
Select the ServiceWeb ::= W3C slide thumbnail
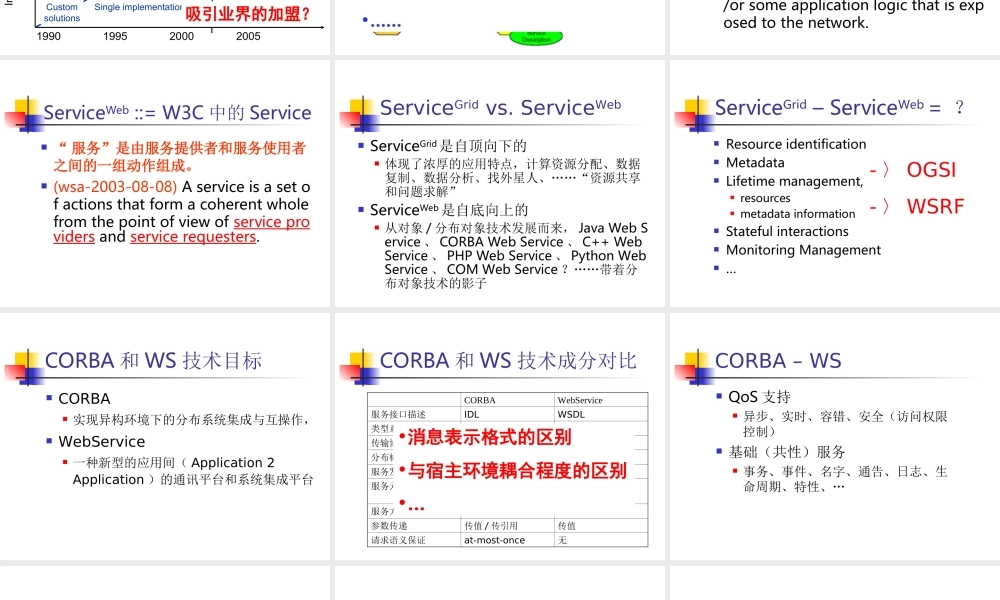click(x=164, y=180)
